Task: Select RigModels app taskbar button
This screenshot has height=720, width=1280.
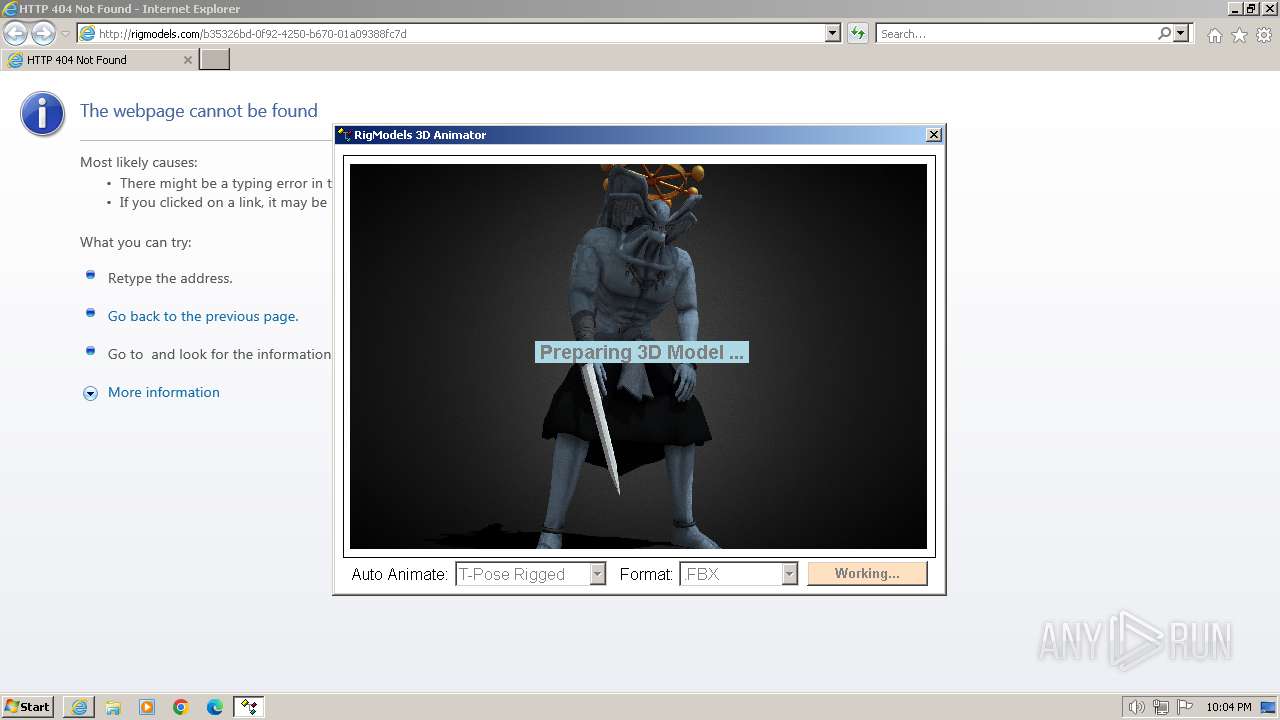Action: [248, 707]
